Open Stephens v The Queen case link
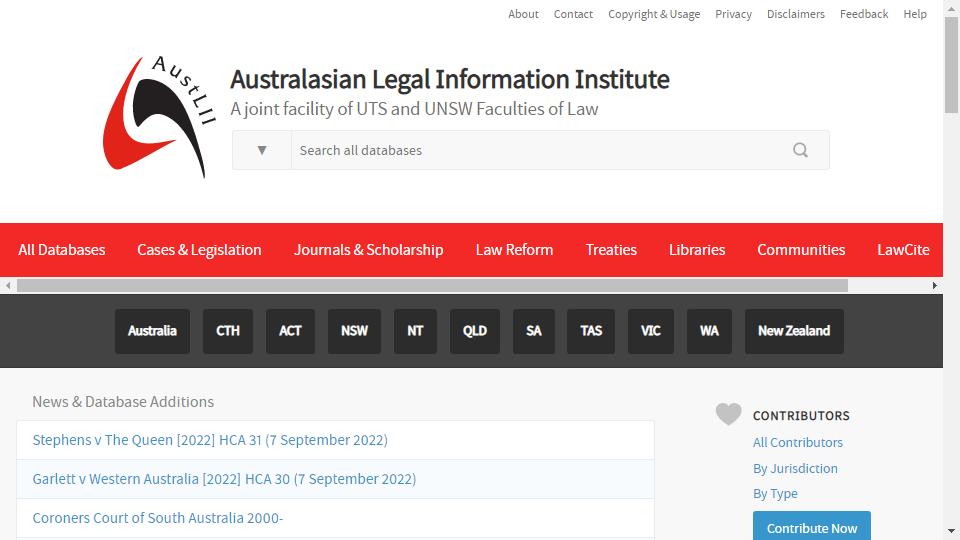The height and width of the screenshot is (540, 960). tap(210, 440)
